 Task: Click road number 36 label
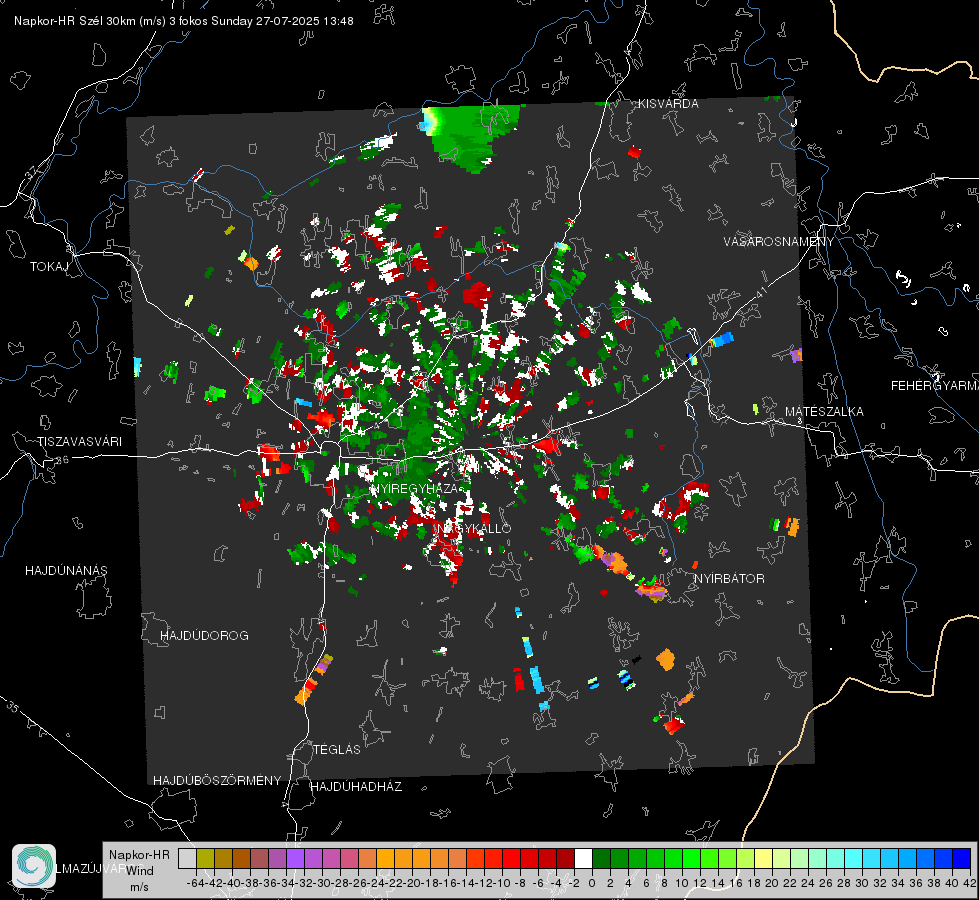[x=62, y=460]
